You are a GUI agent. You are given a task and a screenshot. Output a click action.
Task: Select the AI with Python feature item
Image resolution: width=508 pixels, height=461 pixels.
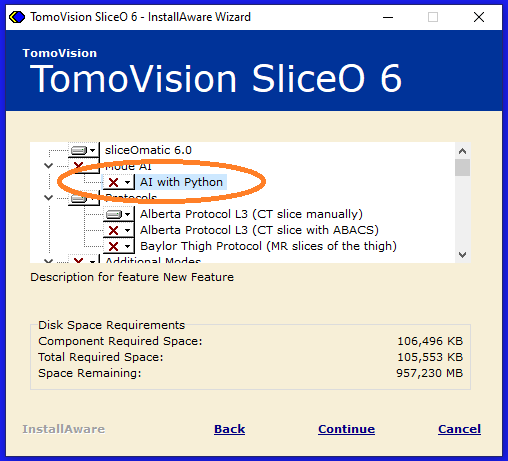click(x=181, y=182)
